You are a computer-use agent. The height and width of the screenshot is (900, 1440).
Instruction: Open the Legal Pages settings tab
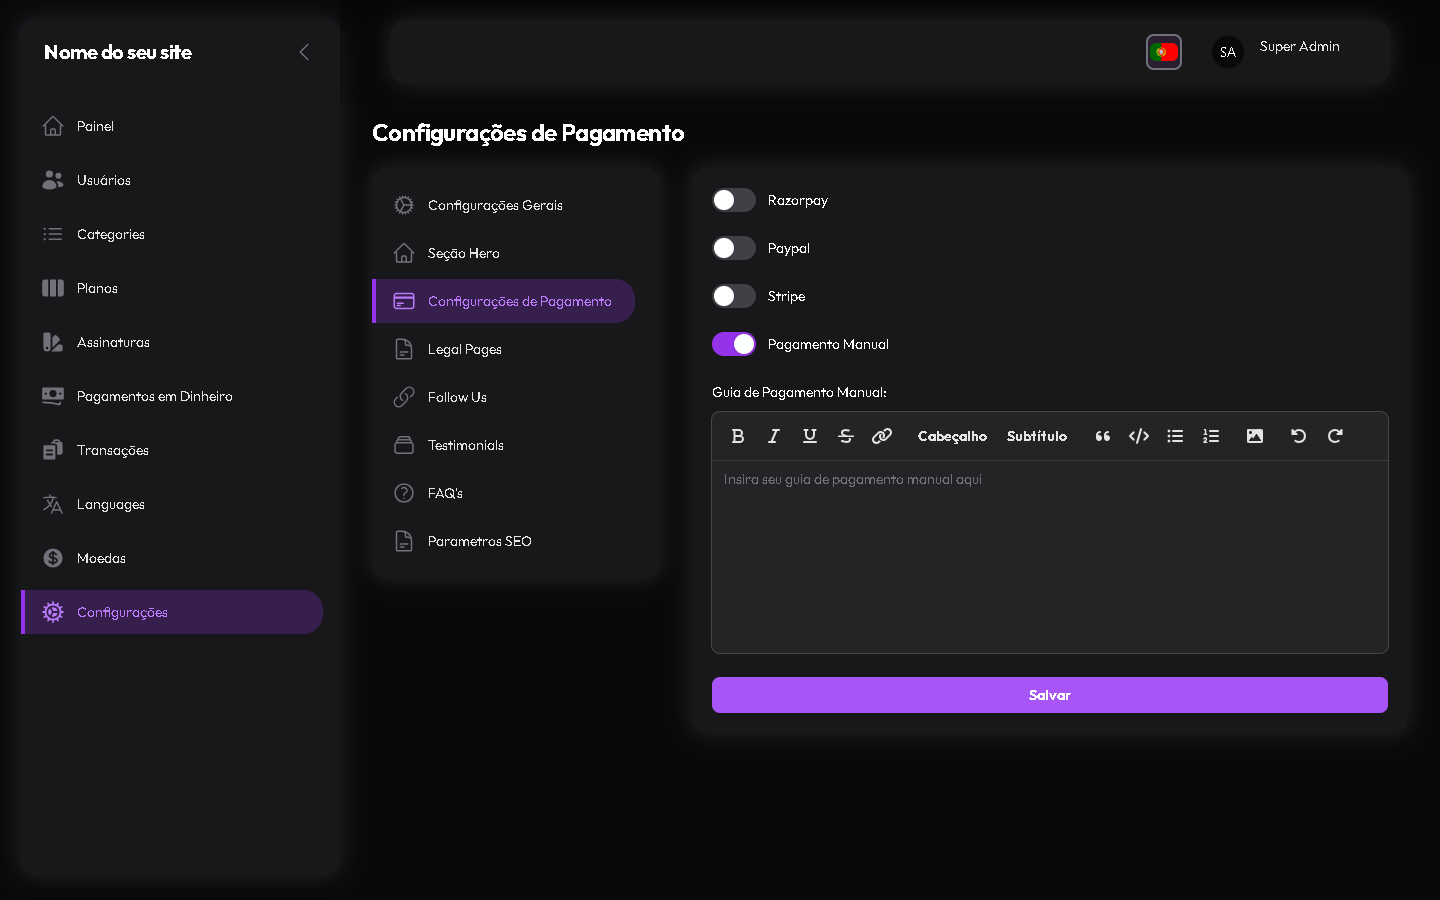[464, 349]
